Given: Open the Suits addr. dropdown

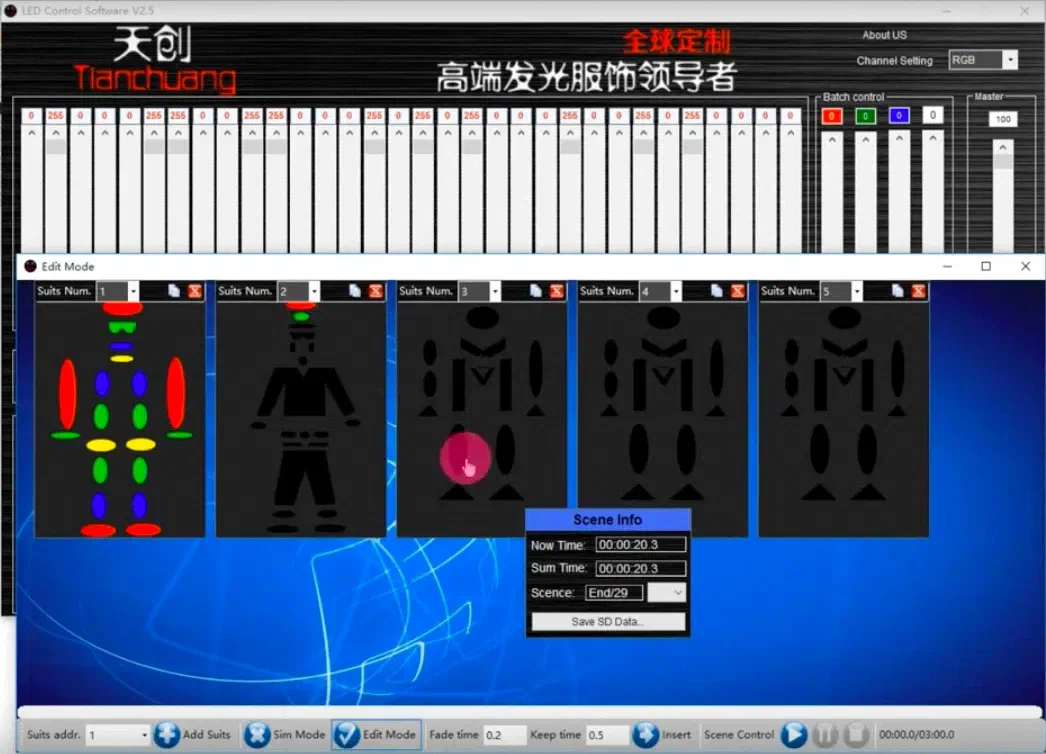Looking at the screenshot, I should (x=144, y=735).
